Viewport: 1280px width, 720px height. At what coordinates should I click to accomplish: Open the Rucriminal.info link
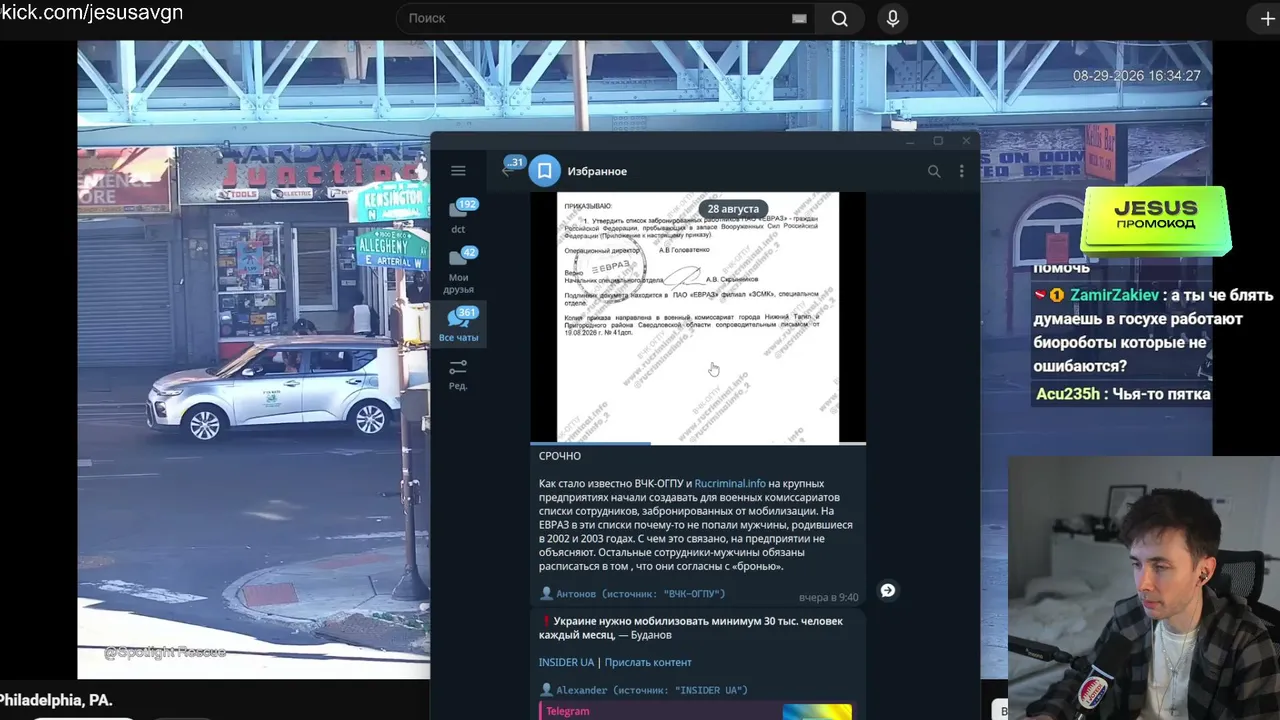(x=730, y=483)
